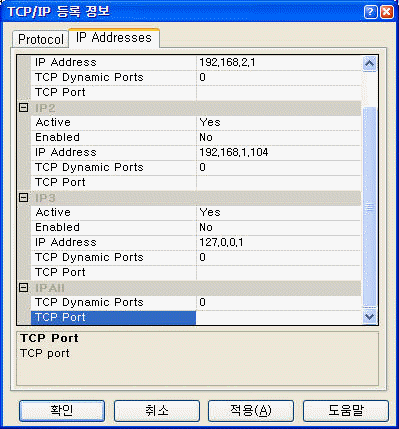Viewport: 399px width, 429px height.
Task: Click the IPAll TCP Port value field
Action: [x=278, y=317]
